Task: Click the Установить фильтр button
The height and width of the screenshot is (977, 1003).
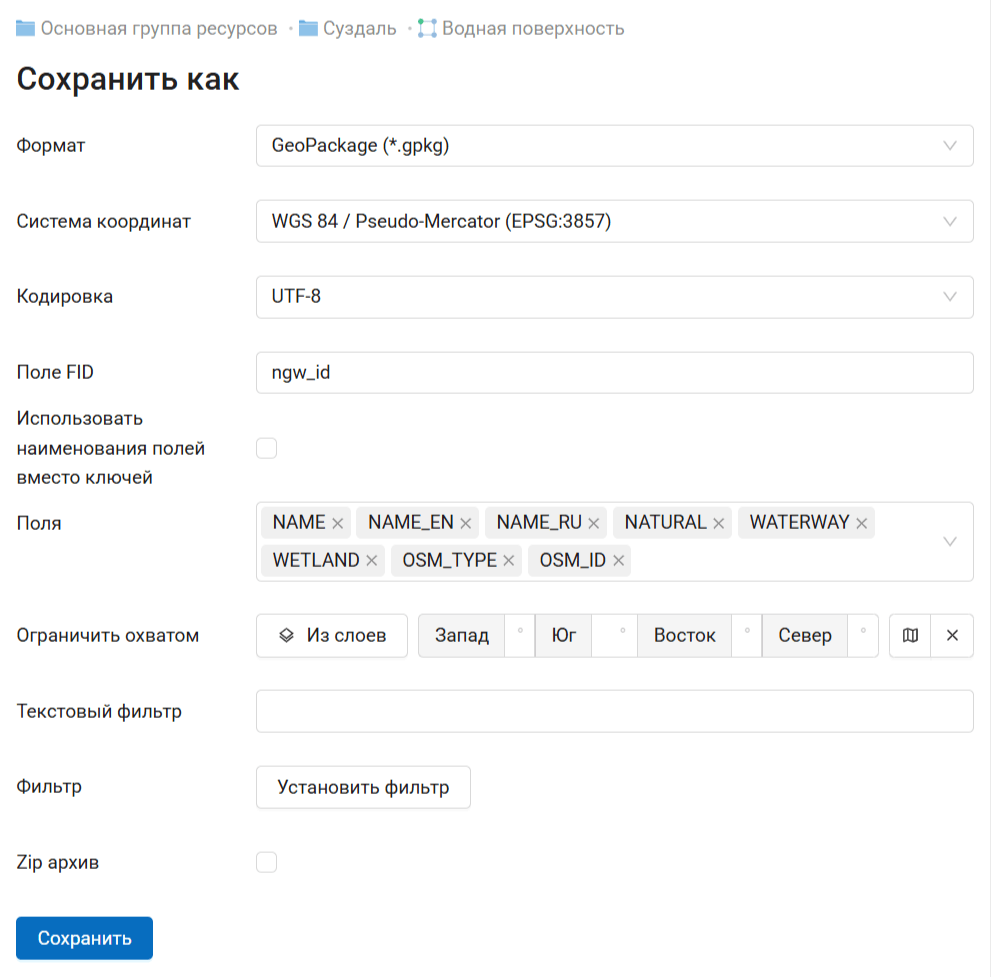Action: (x=363, y=787)
